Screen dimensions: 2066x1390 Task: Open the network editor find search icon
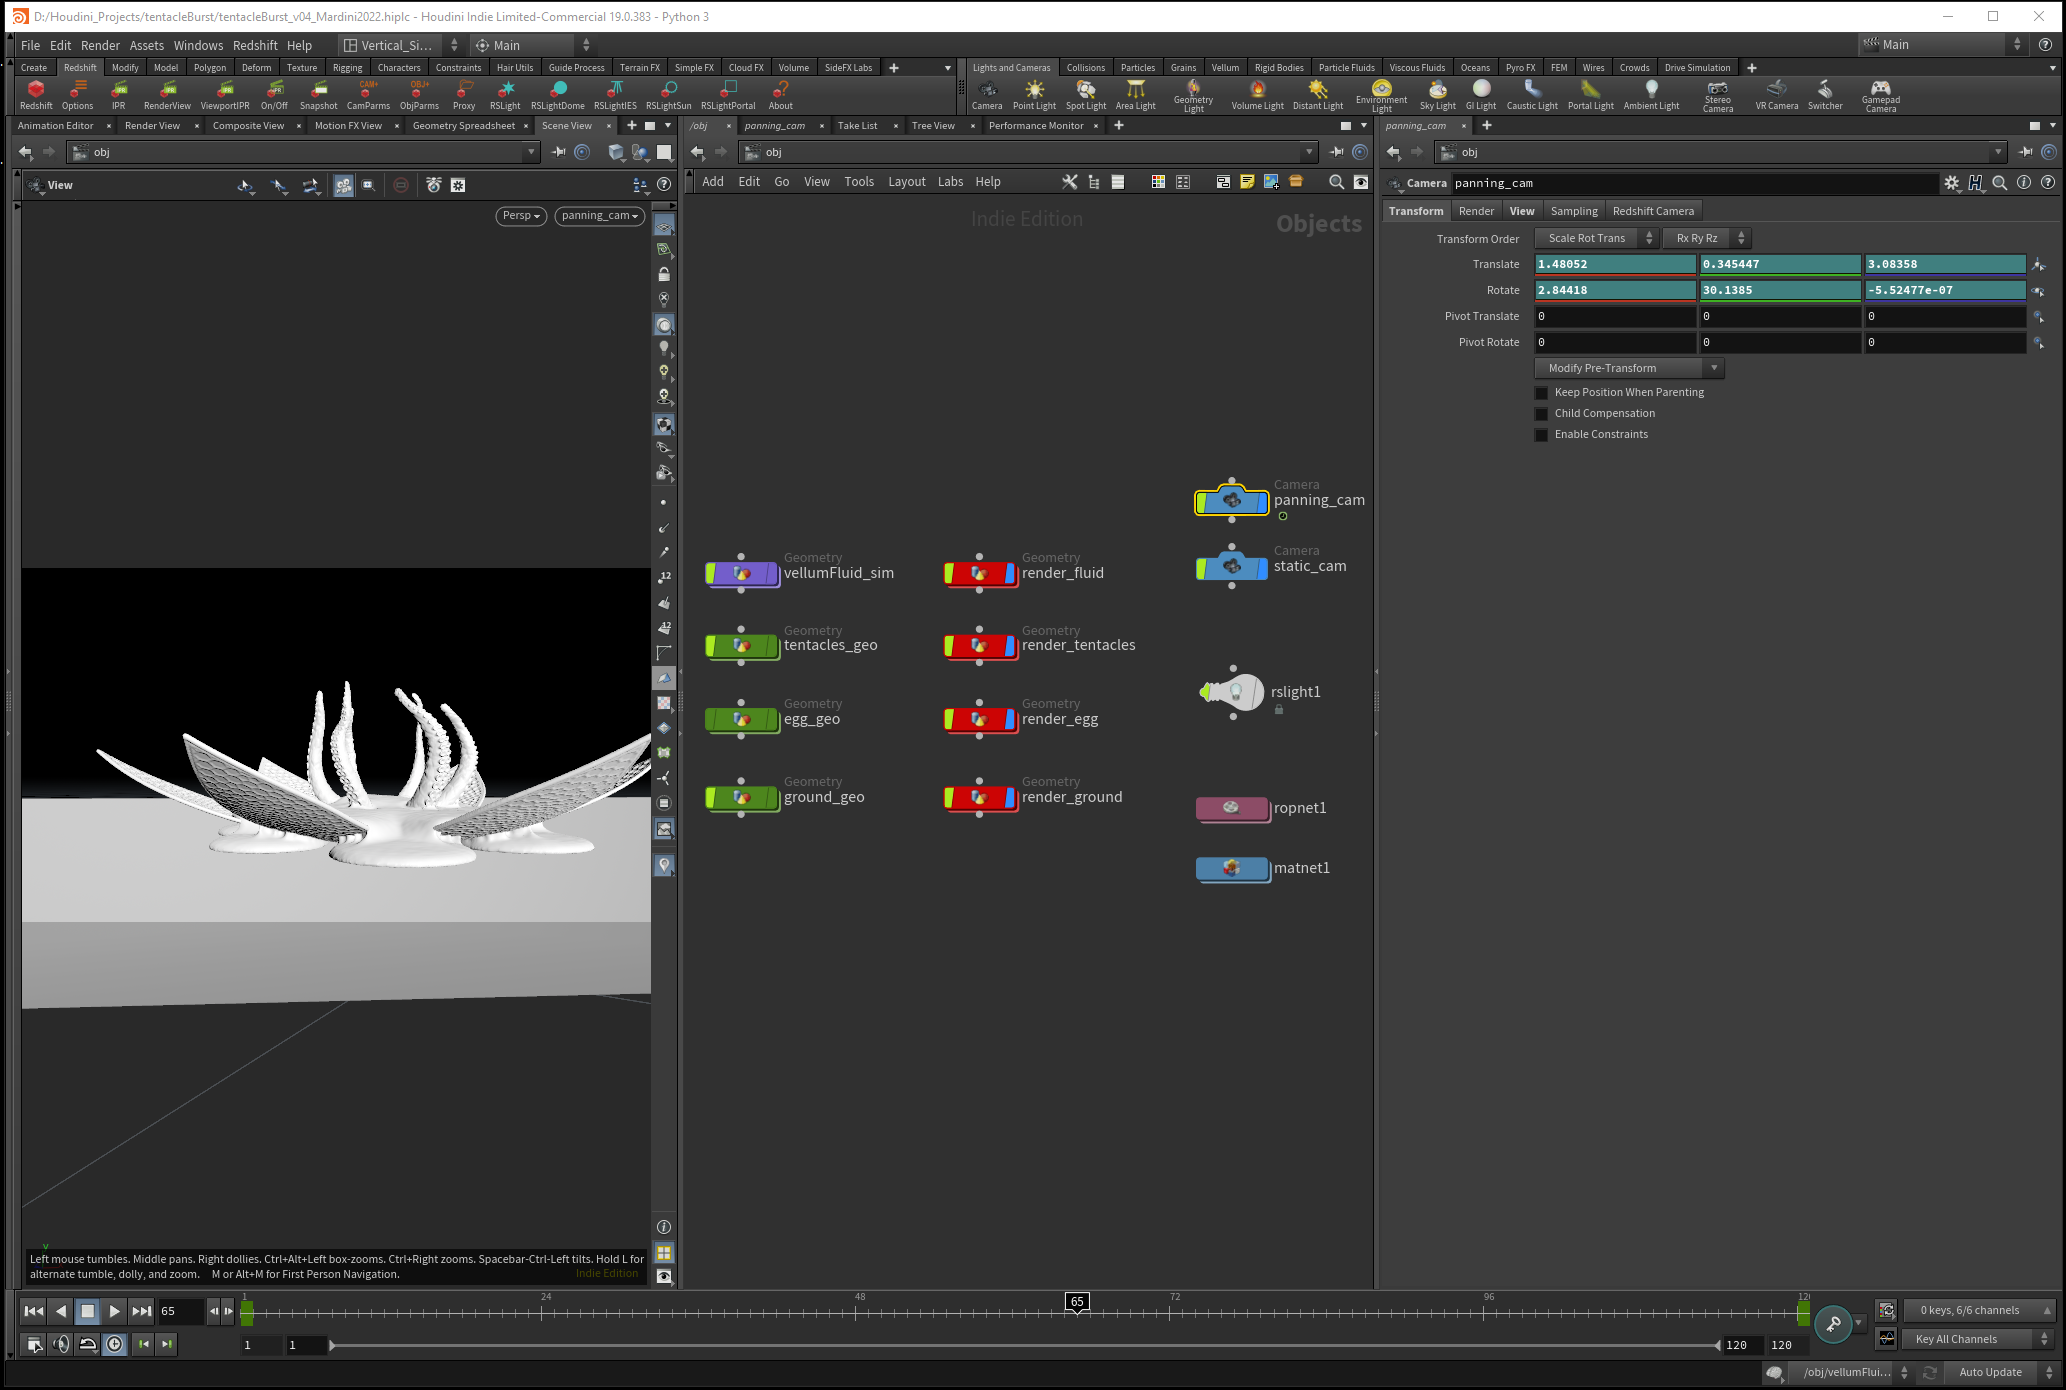(x=1336, y=182)
